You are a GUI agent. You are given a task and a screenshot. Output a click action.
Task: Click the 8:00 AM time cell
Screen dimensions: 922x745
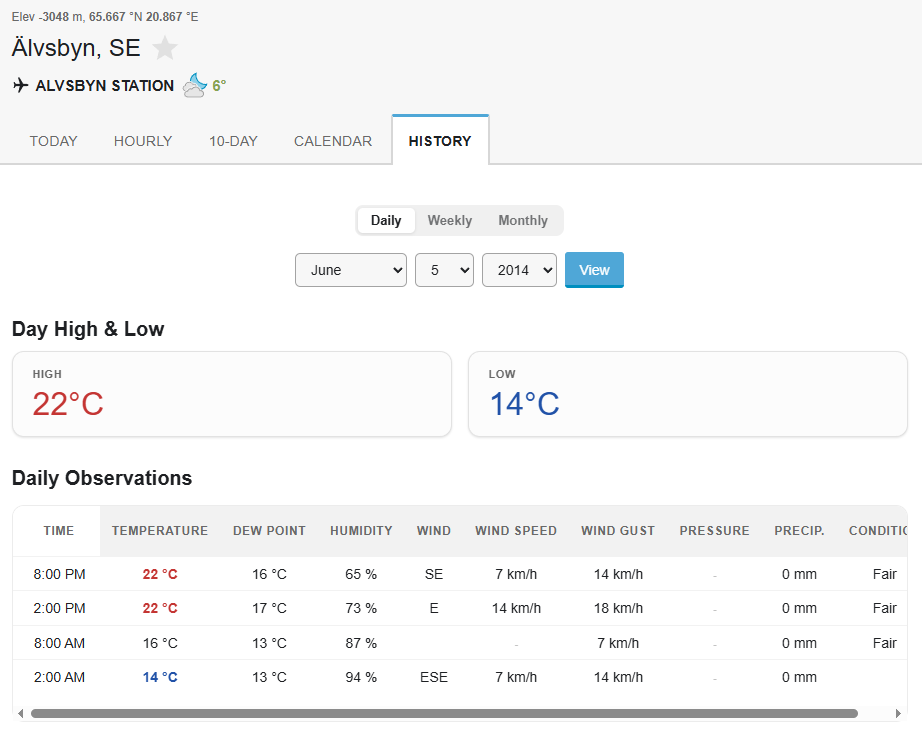point(59,643)
